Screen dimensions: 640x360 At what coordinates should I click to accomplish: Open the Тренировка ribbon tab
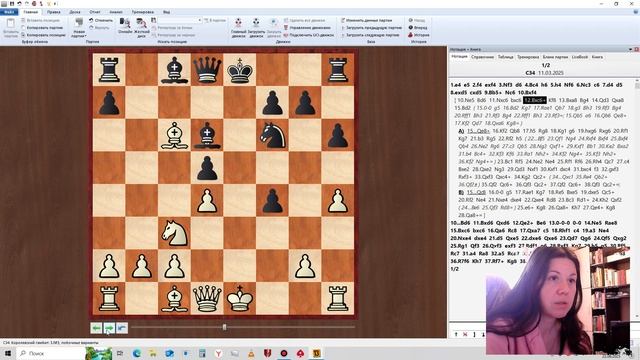[142, 12]
